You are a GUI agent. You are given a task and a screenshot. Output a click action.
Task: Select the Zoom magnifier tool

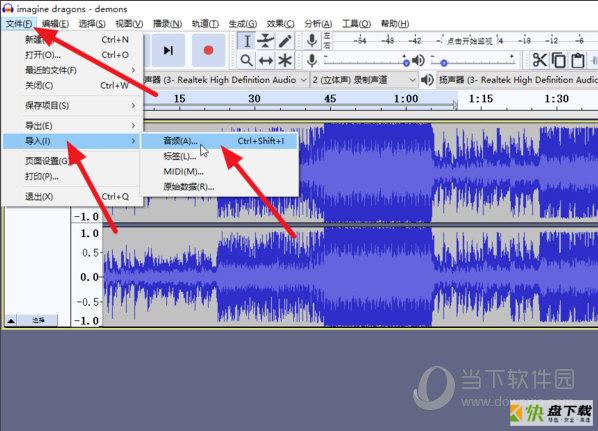coord(246,60)
